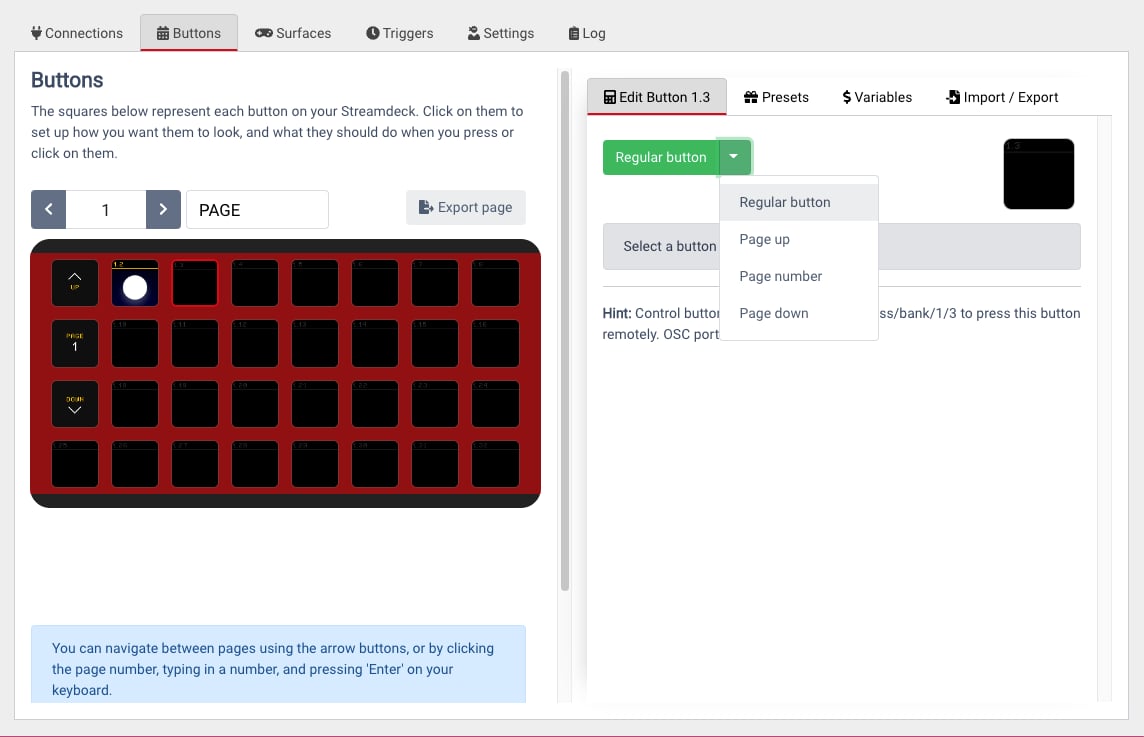This screenshot has height=737, width=1144.
Task: Open the Presets tab
Action: [776, 97]
